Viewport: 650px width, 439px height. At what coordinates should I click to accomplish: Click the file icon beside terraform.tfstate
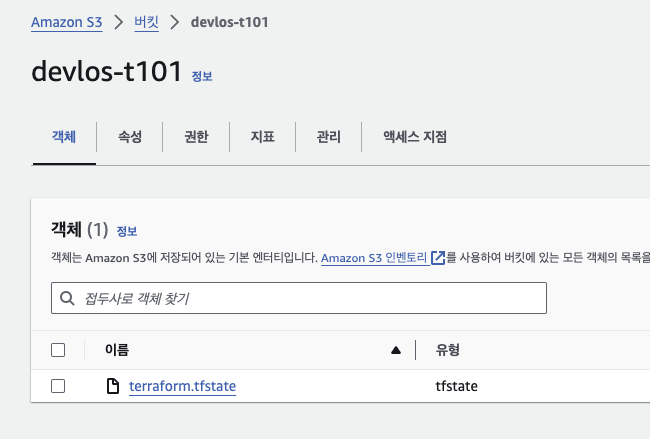point(113,386)
